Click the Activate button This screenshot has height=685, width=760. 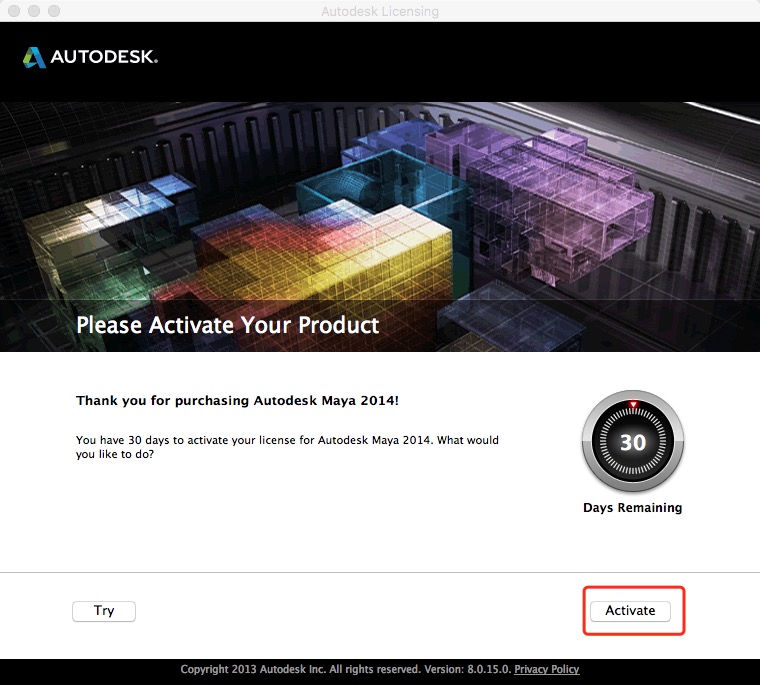click(x=630, y=611)
